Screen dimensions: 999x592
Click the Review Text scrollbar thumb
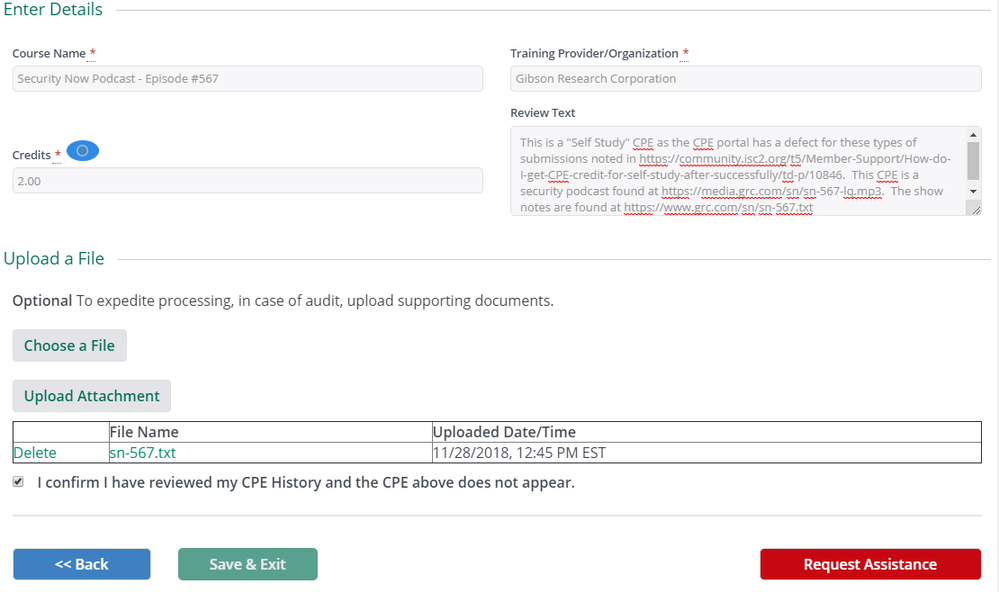pyautogui.click(x=974, y=160)
